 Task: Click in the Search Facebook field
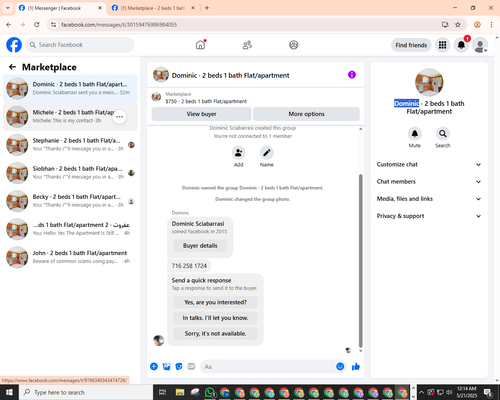pos(80,45)
